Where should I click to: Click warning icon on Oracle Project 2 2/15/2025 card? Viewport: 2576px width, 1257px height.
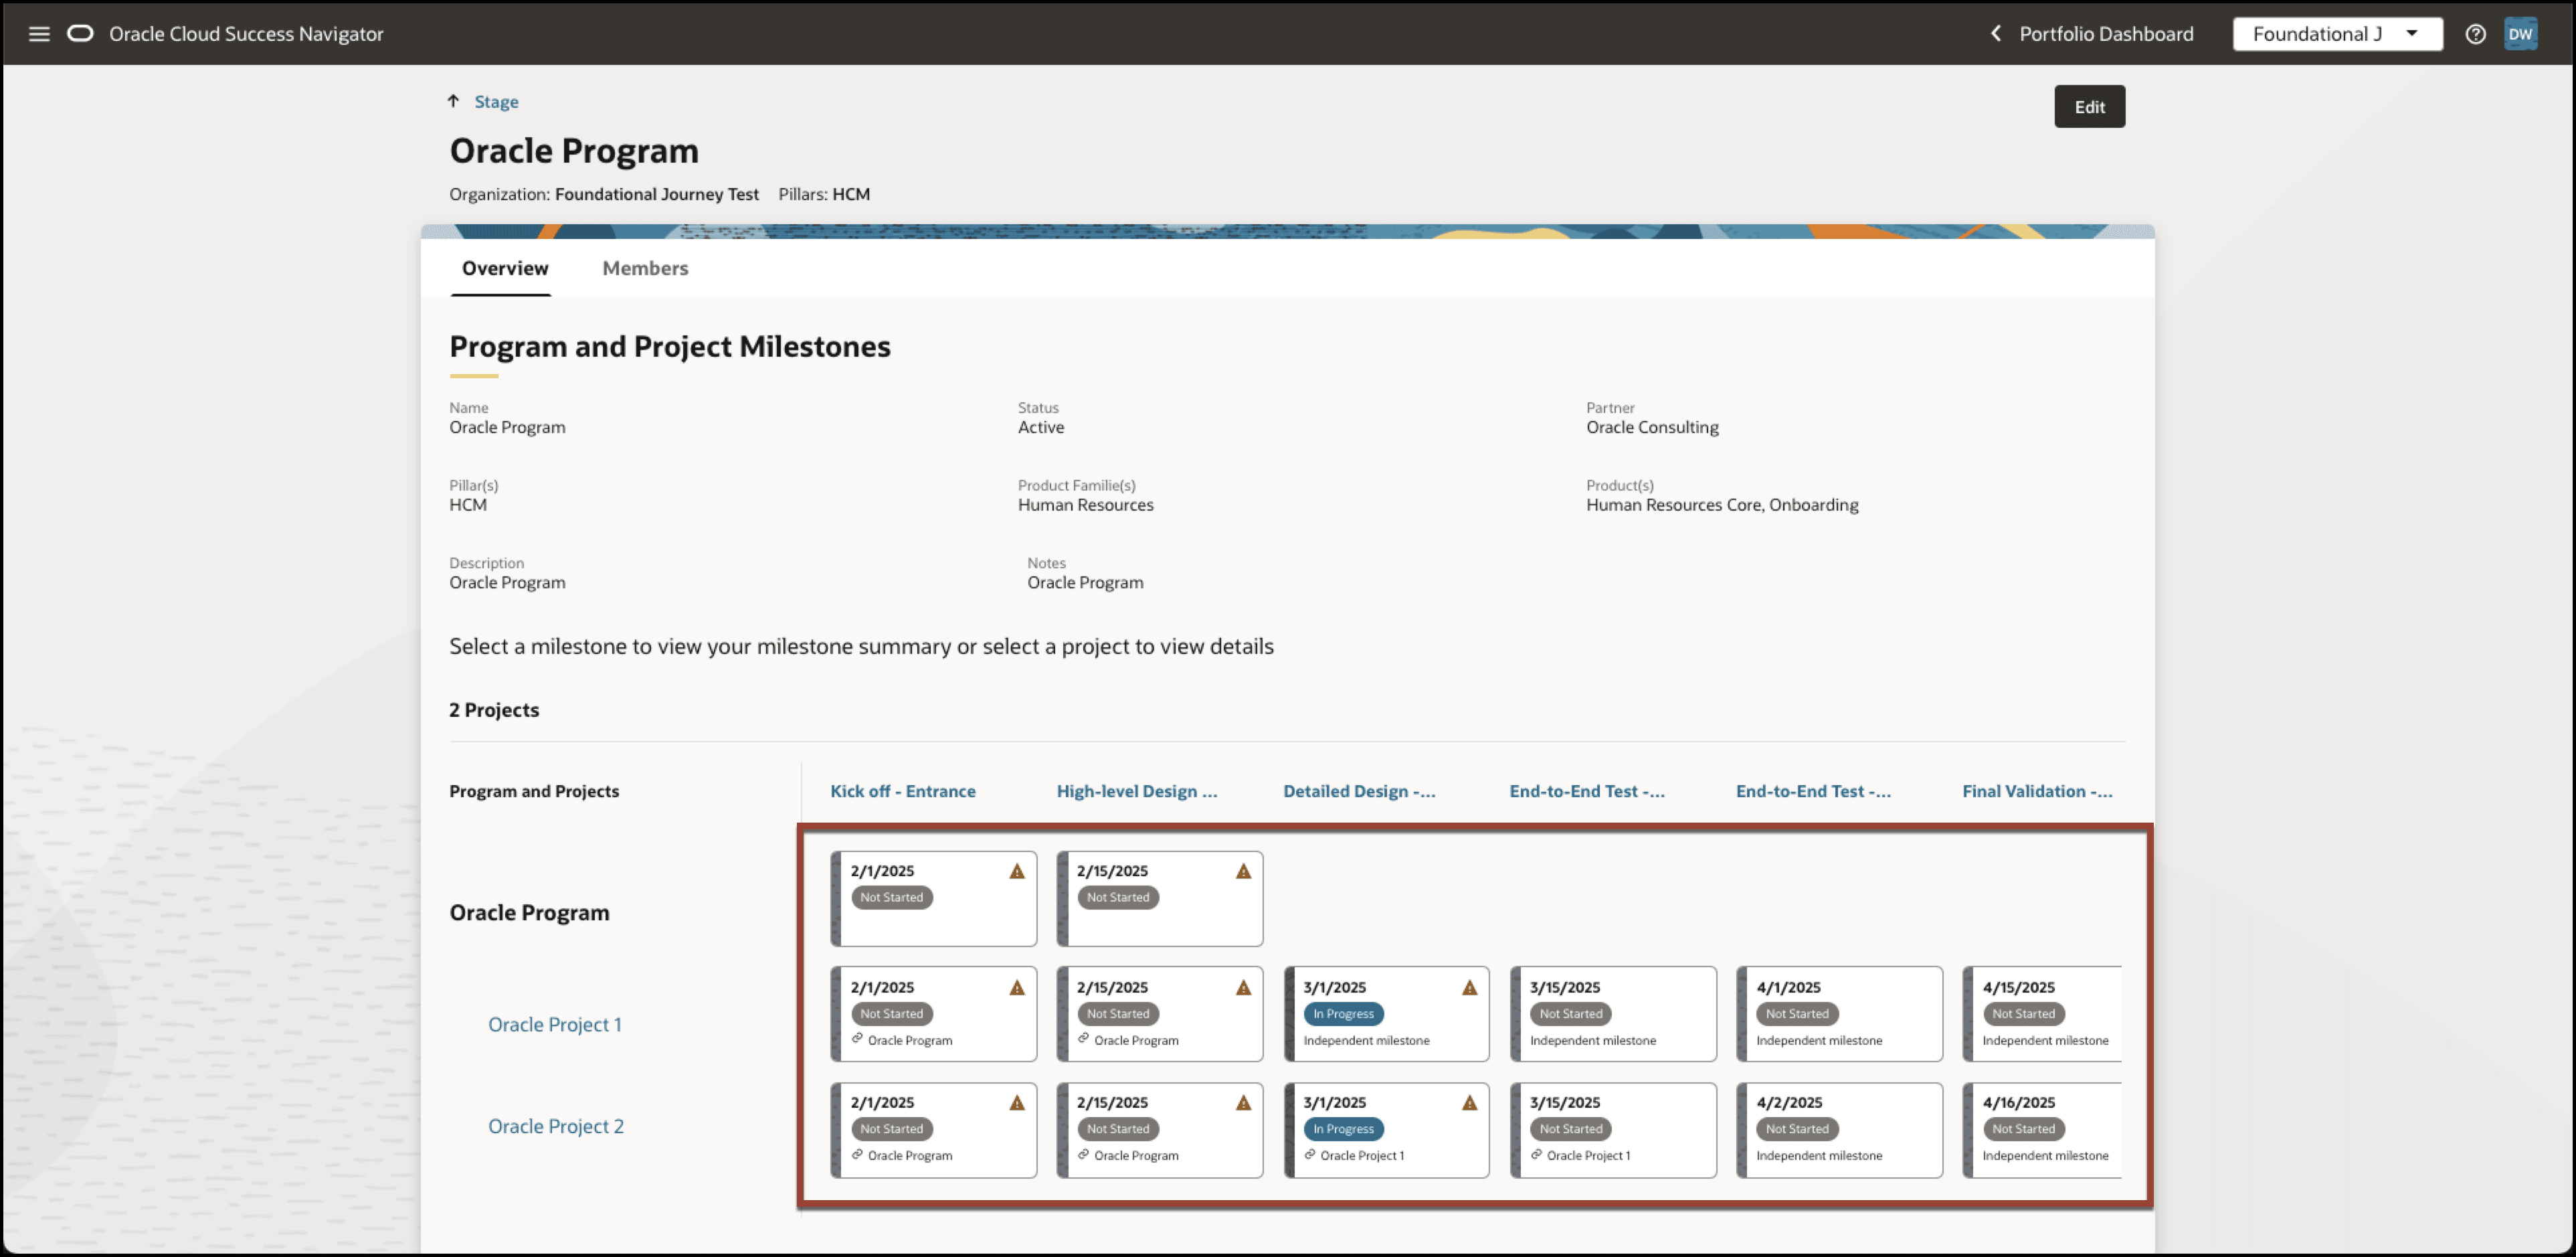1243,1102
